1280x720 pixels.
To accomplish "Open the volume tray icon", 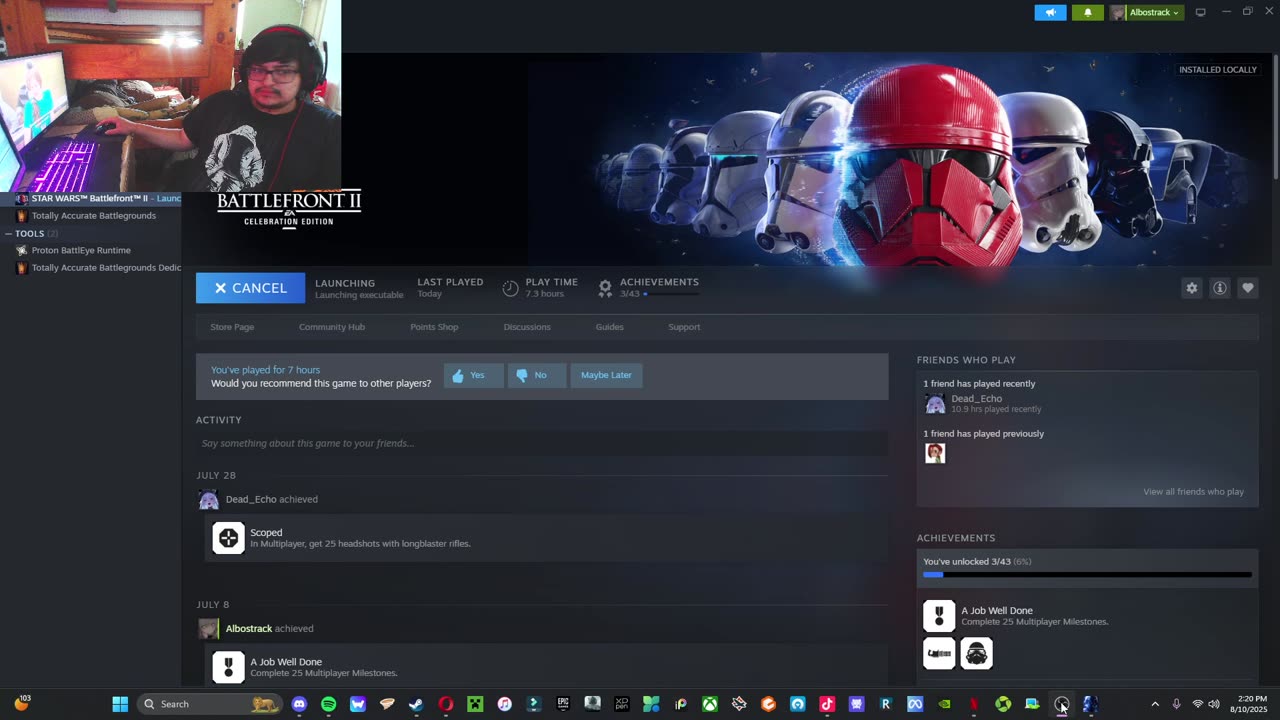I will point(1214,704).
